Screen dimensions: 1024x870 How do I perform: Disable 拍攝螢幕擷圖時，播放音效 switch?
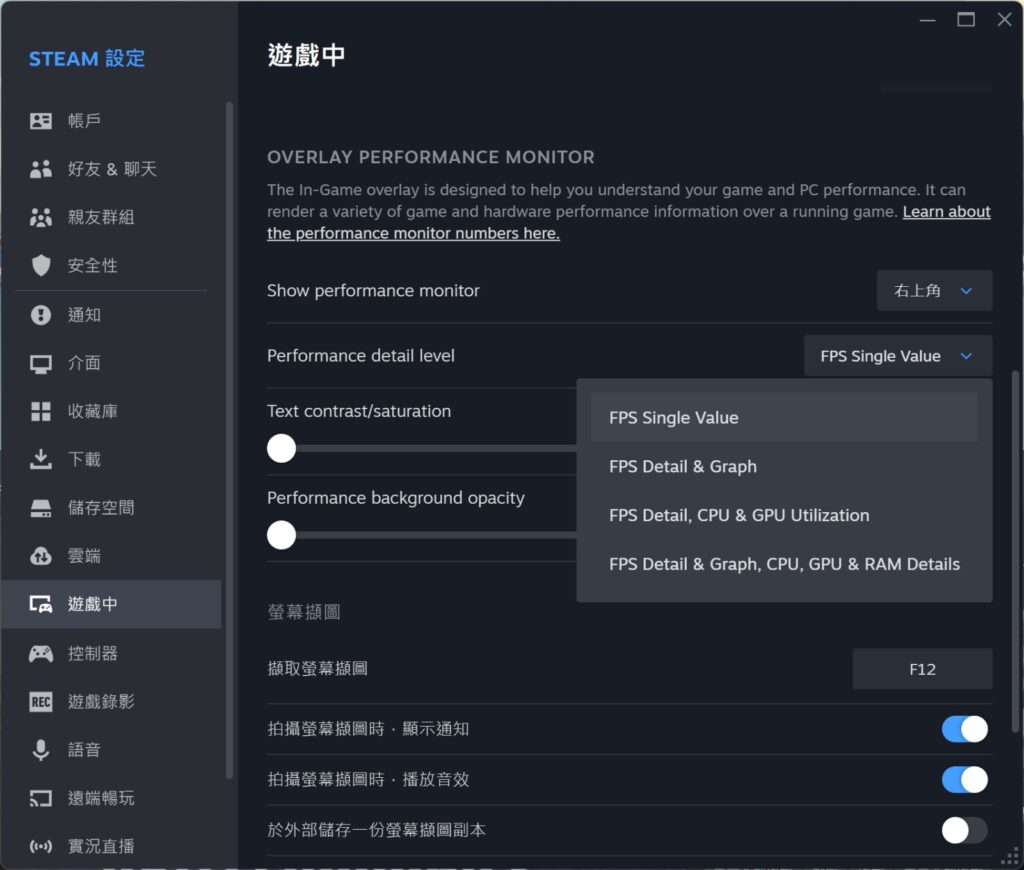(x=964, y=780)
